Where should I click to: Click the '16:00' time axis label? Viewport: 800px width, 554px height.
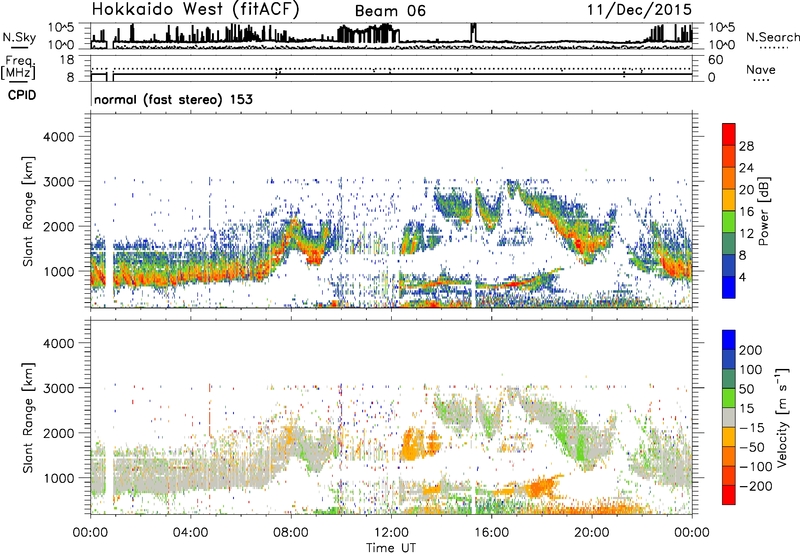pos(491,533)
